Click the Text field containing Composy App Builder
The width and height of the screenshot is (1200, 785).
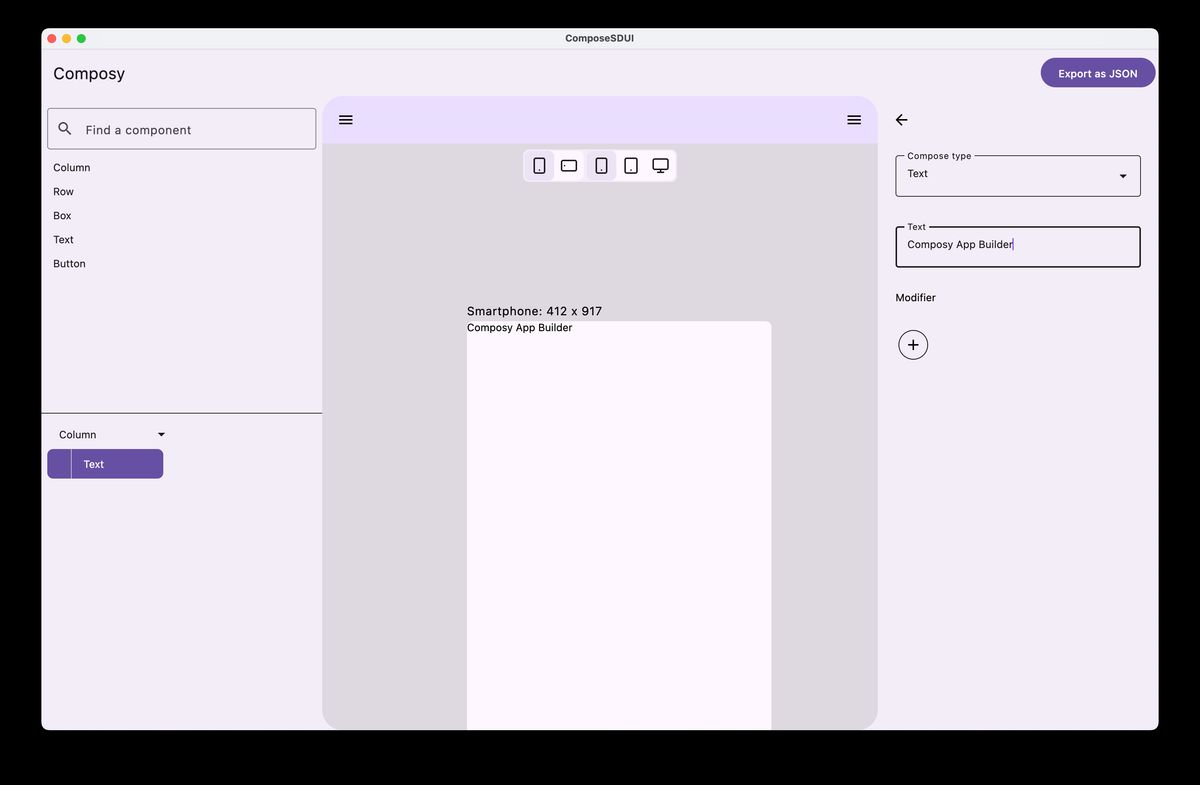coord(1018,247)
